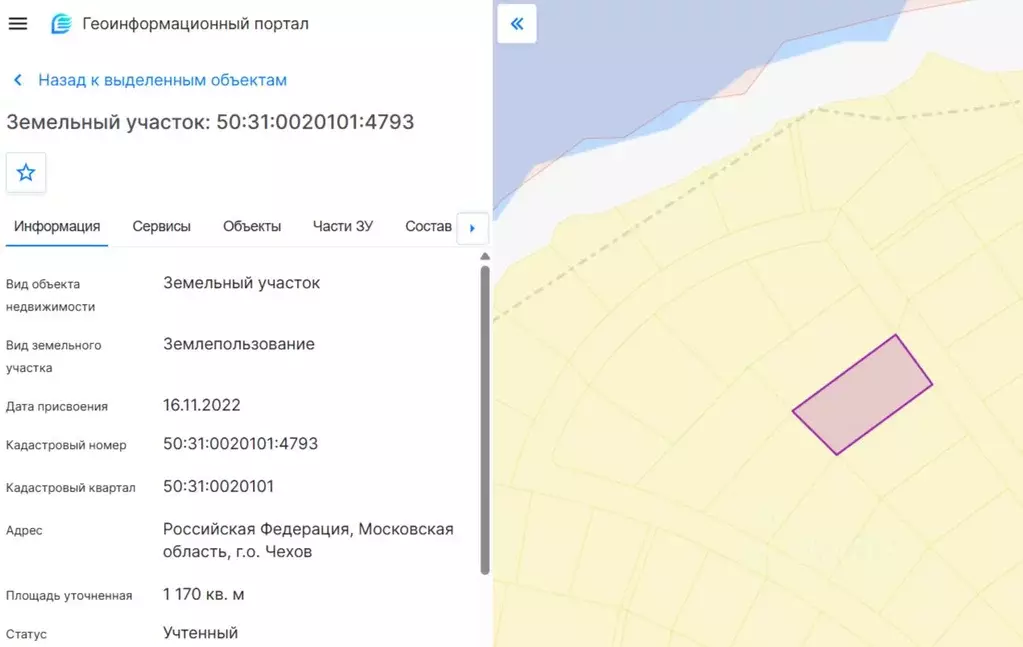This screenshot has height=647, width=1023.
Task: Open the Объекты tab
Action: (252, 226)
